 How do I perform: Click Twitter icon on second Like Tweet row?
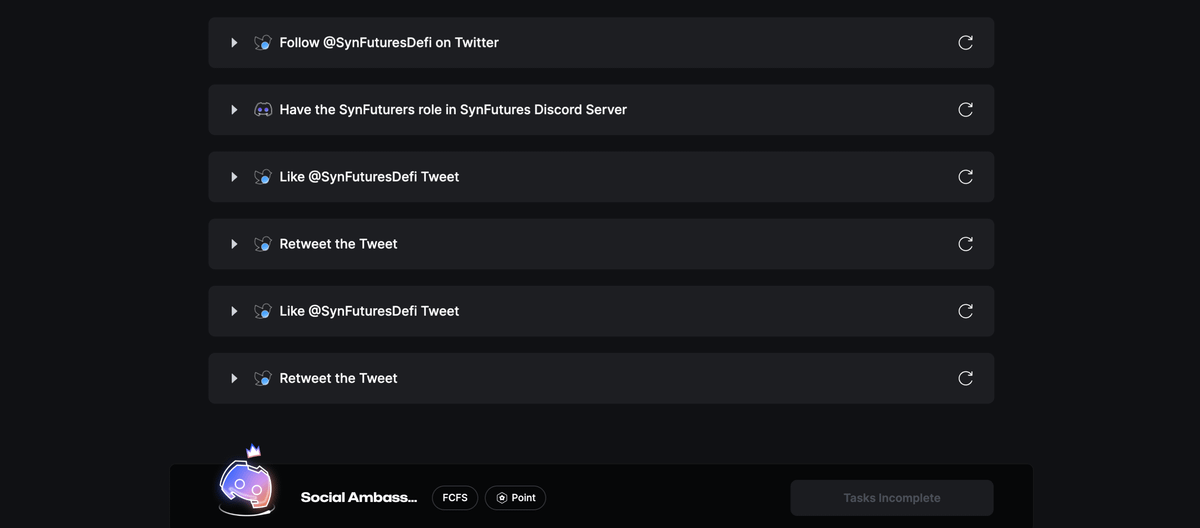(263, 311)
